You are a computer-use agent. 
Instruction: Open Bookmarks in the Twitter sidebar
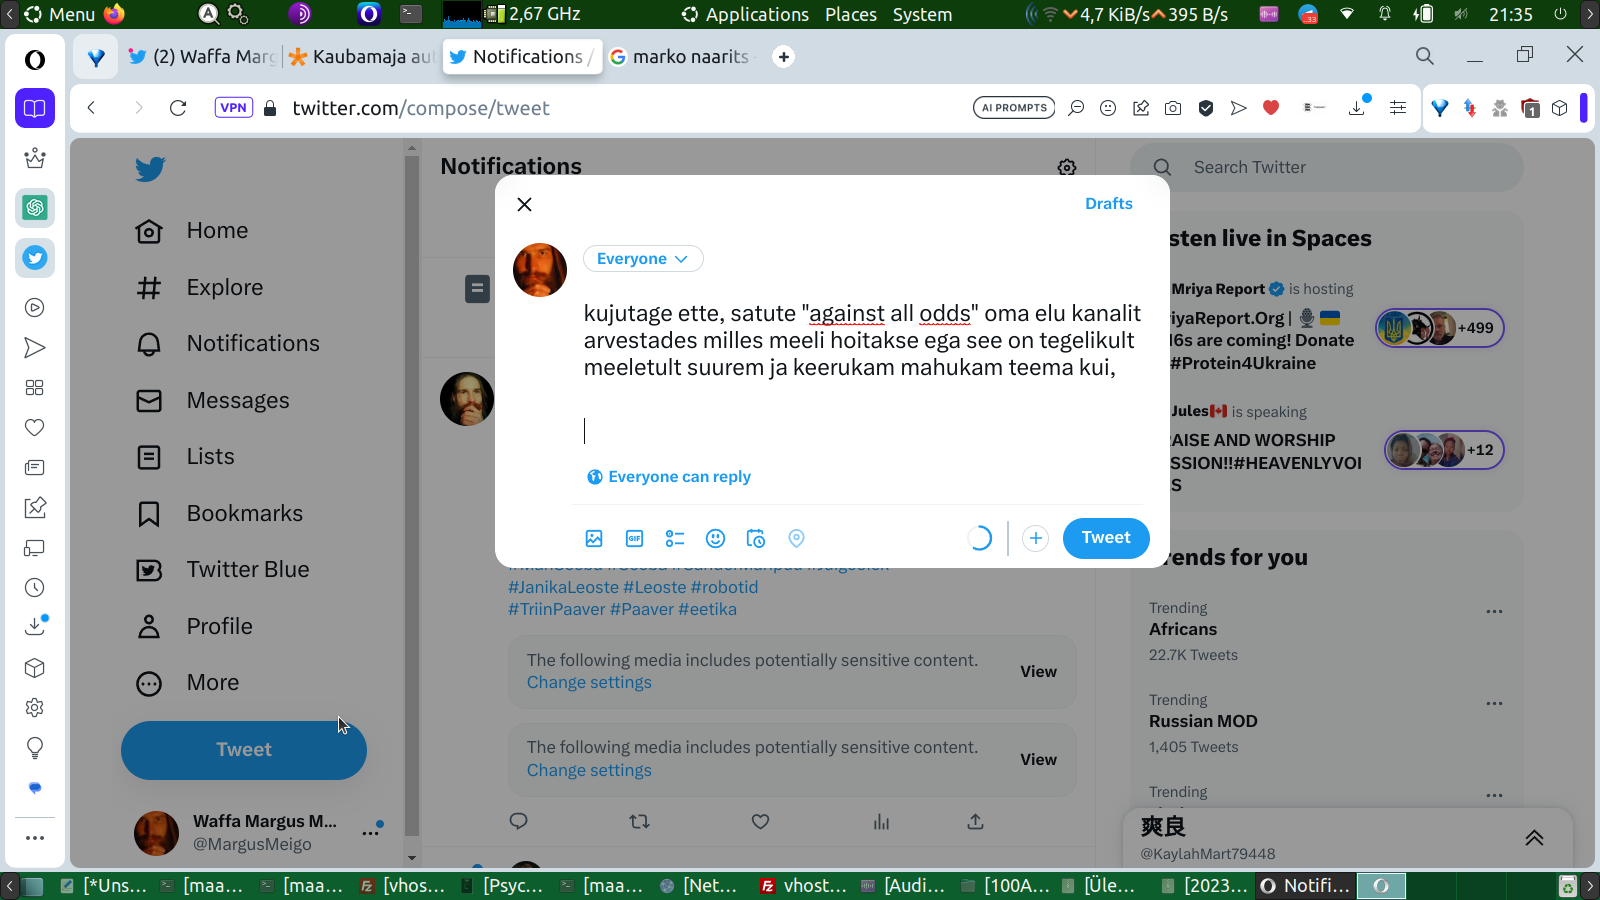[219, 514]
